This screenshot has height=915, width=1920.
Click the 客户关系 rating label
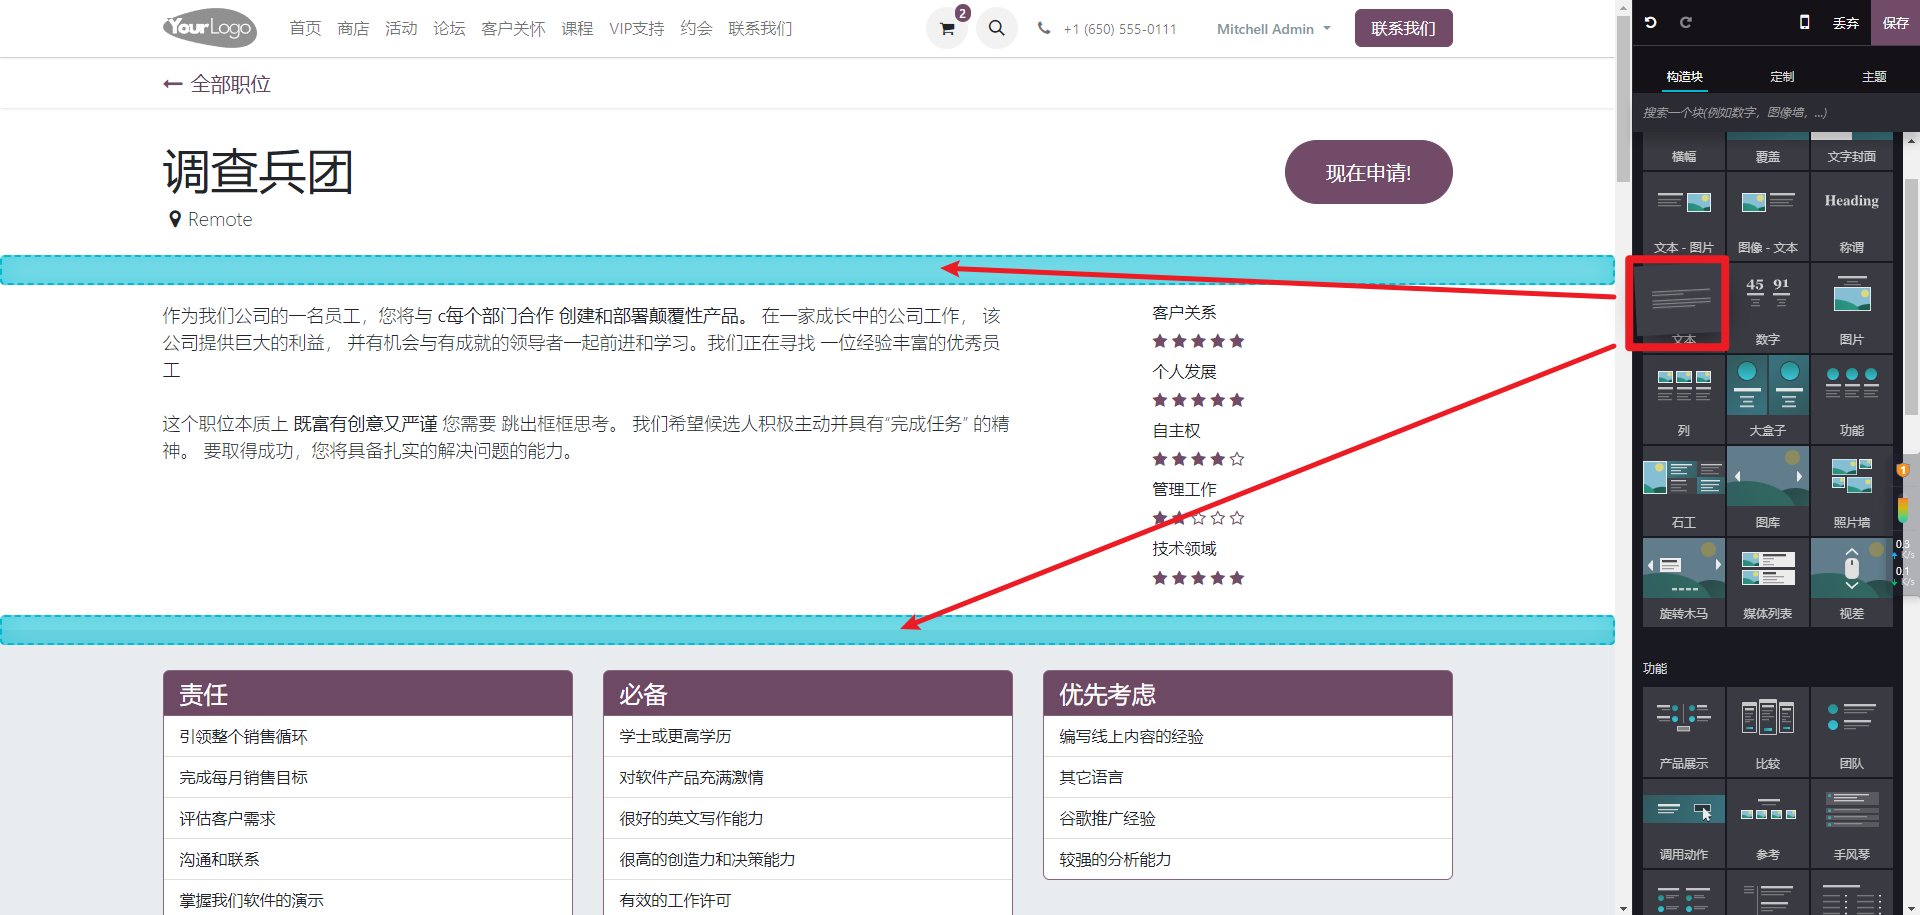pos(1184,312)
